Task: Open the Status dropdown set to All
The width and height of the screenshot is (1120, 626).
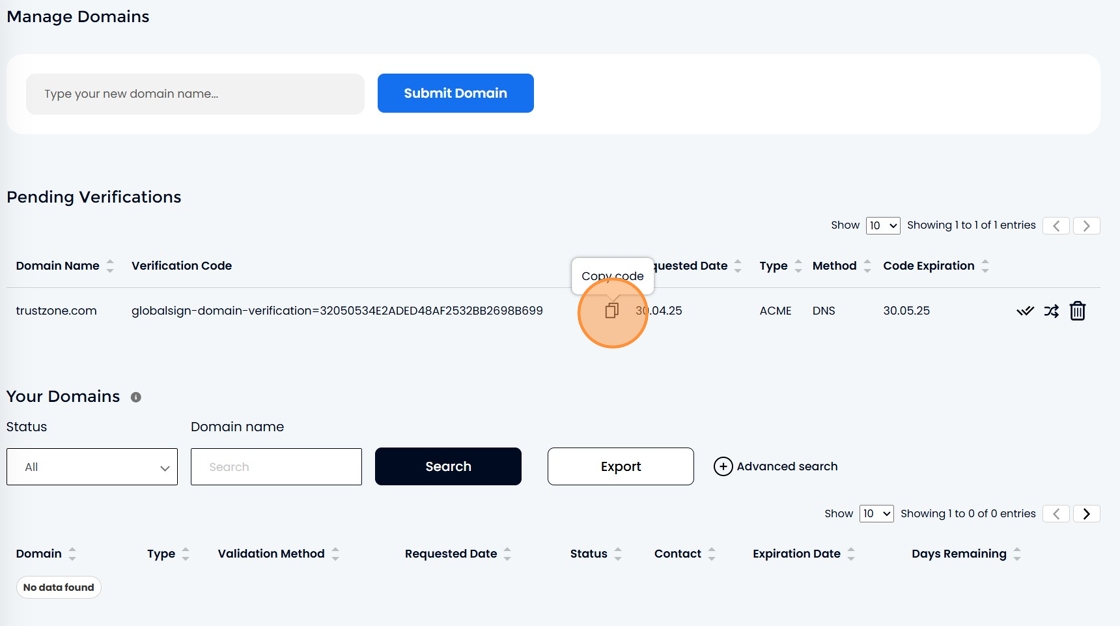Action: (92, 467)
